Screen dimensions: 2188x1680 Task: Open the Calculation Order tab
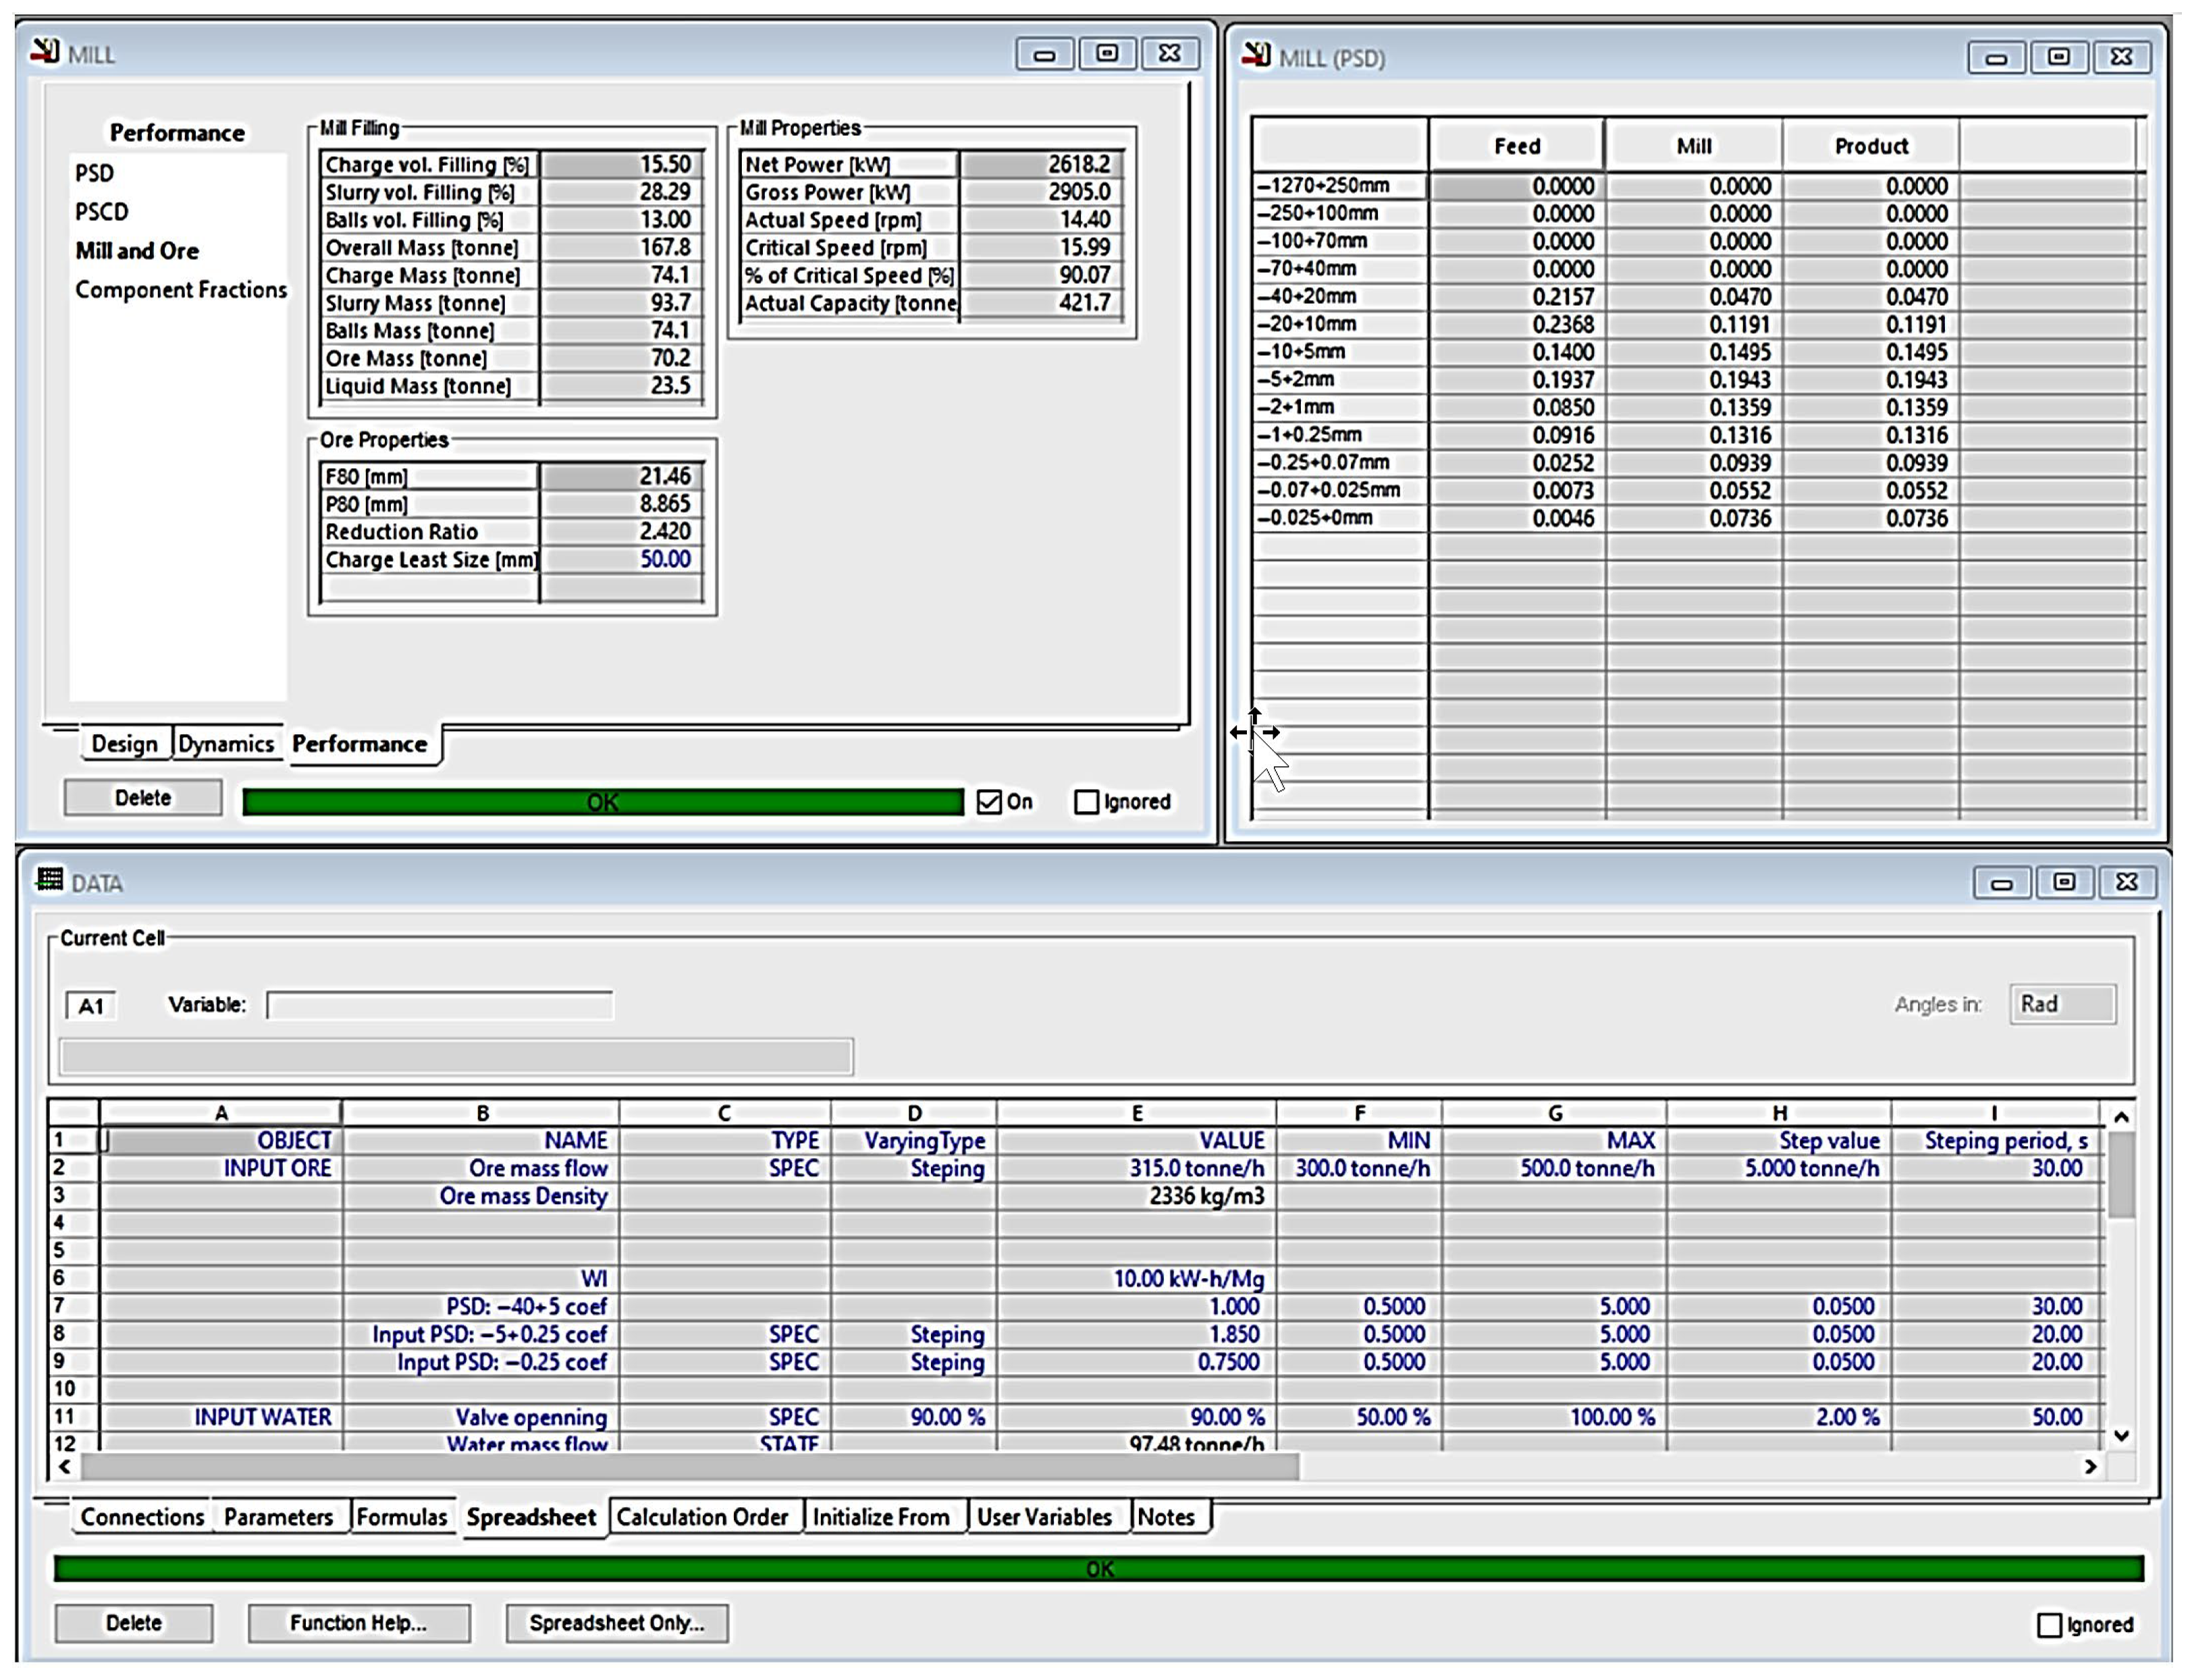point(702,1517)
